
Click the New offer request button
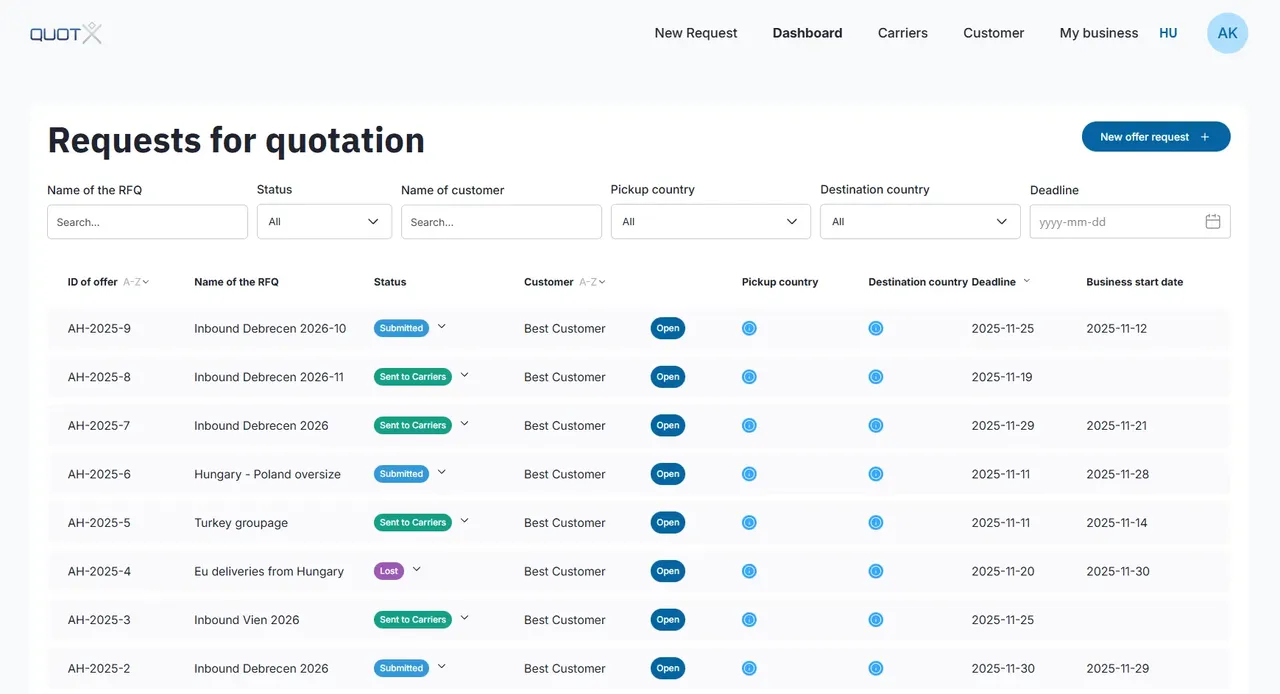pyautogui.click(x=1155, y=137)
